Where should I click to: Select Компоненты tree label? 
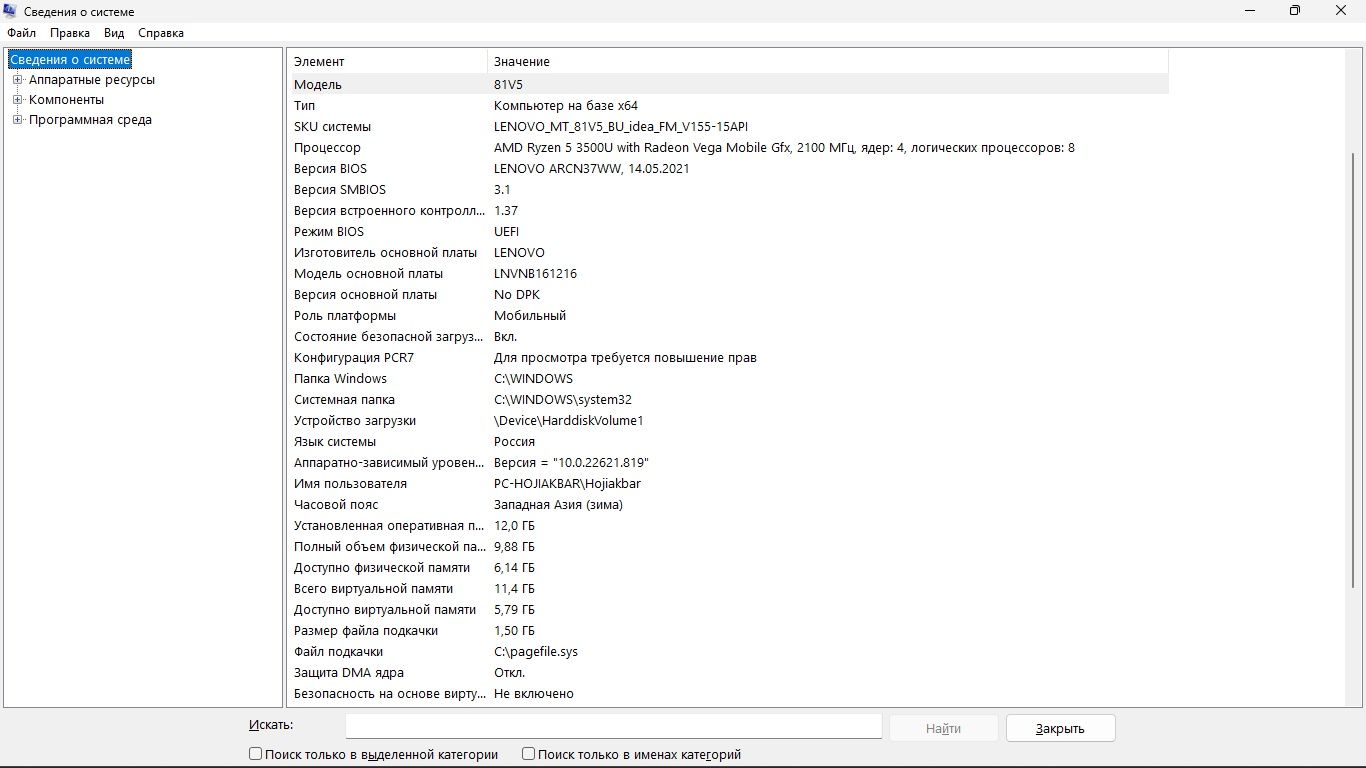tap(66, 100)
